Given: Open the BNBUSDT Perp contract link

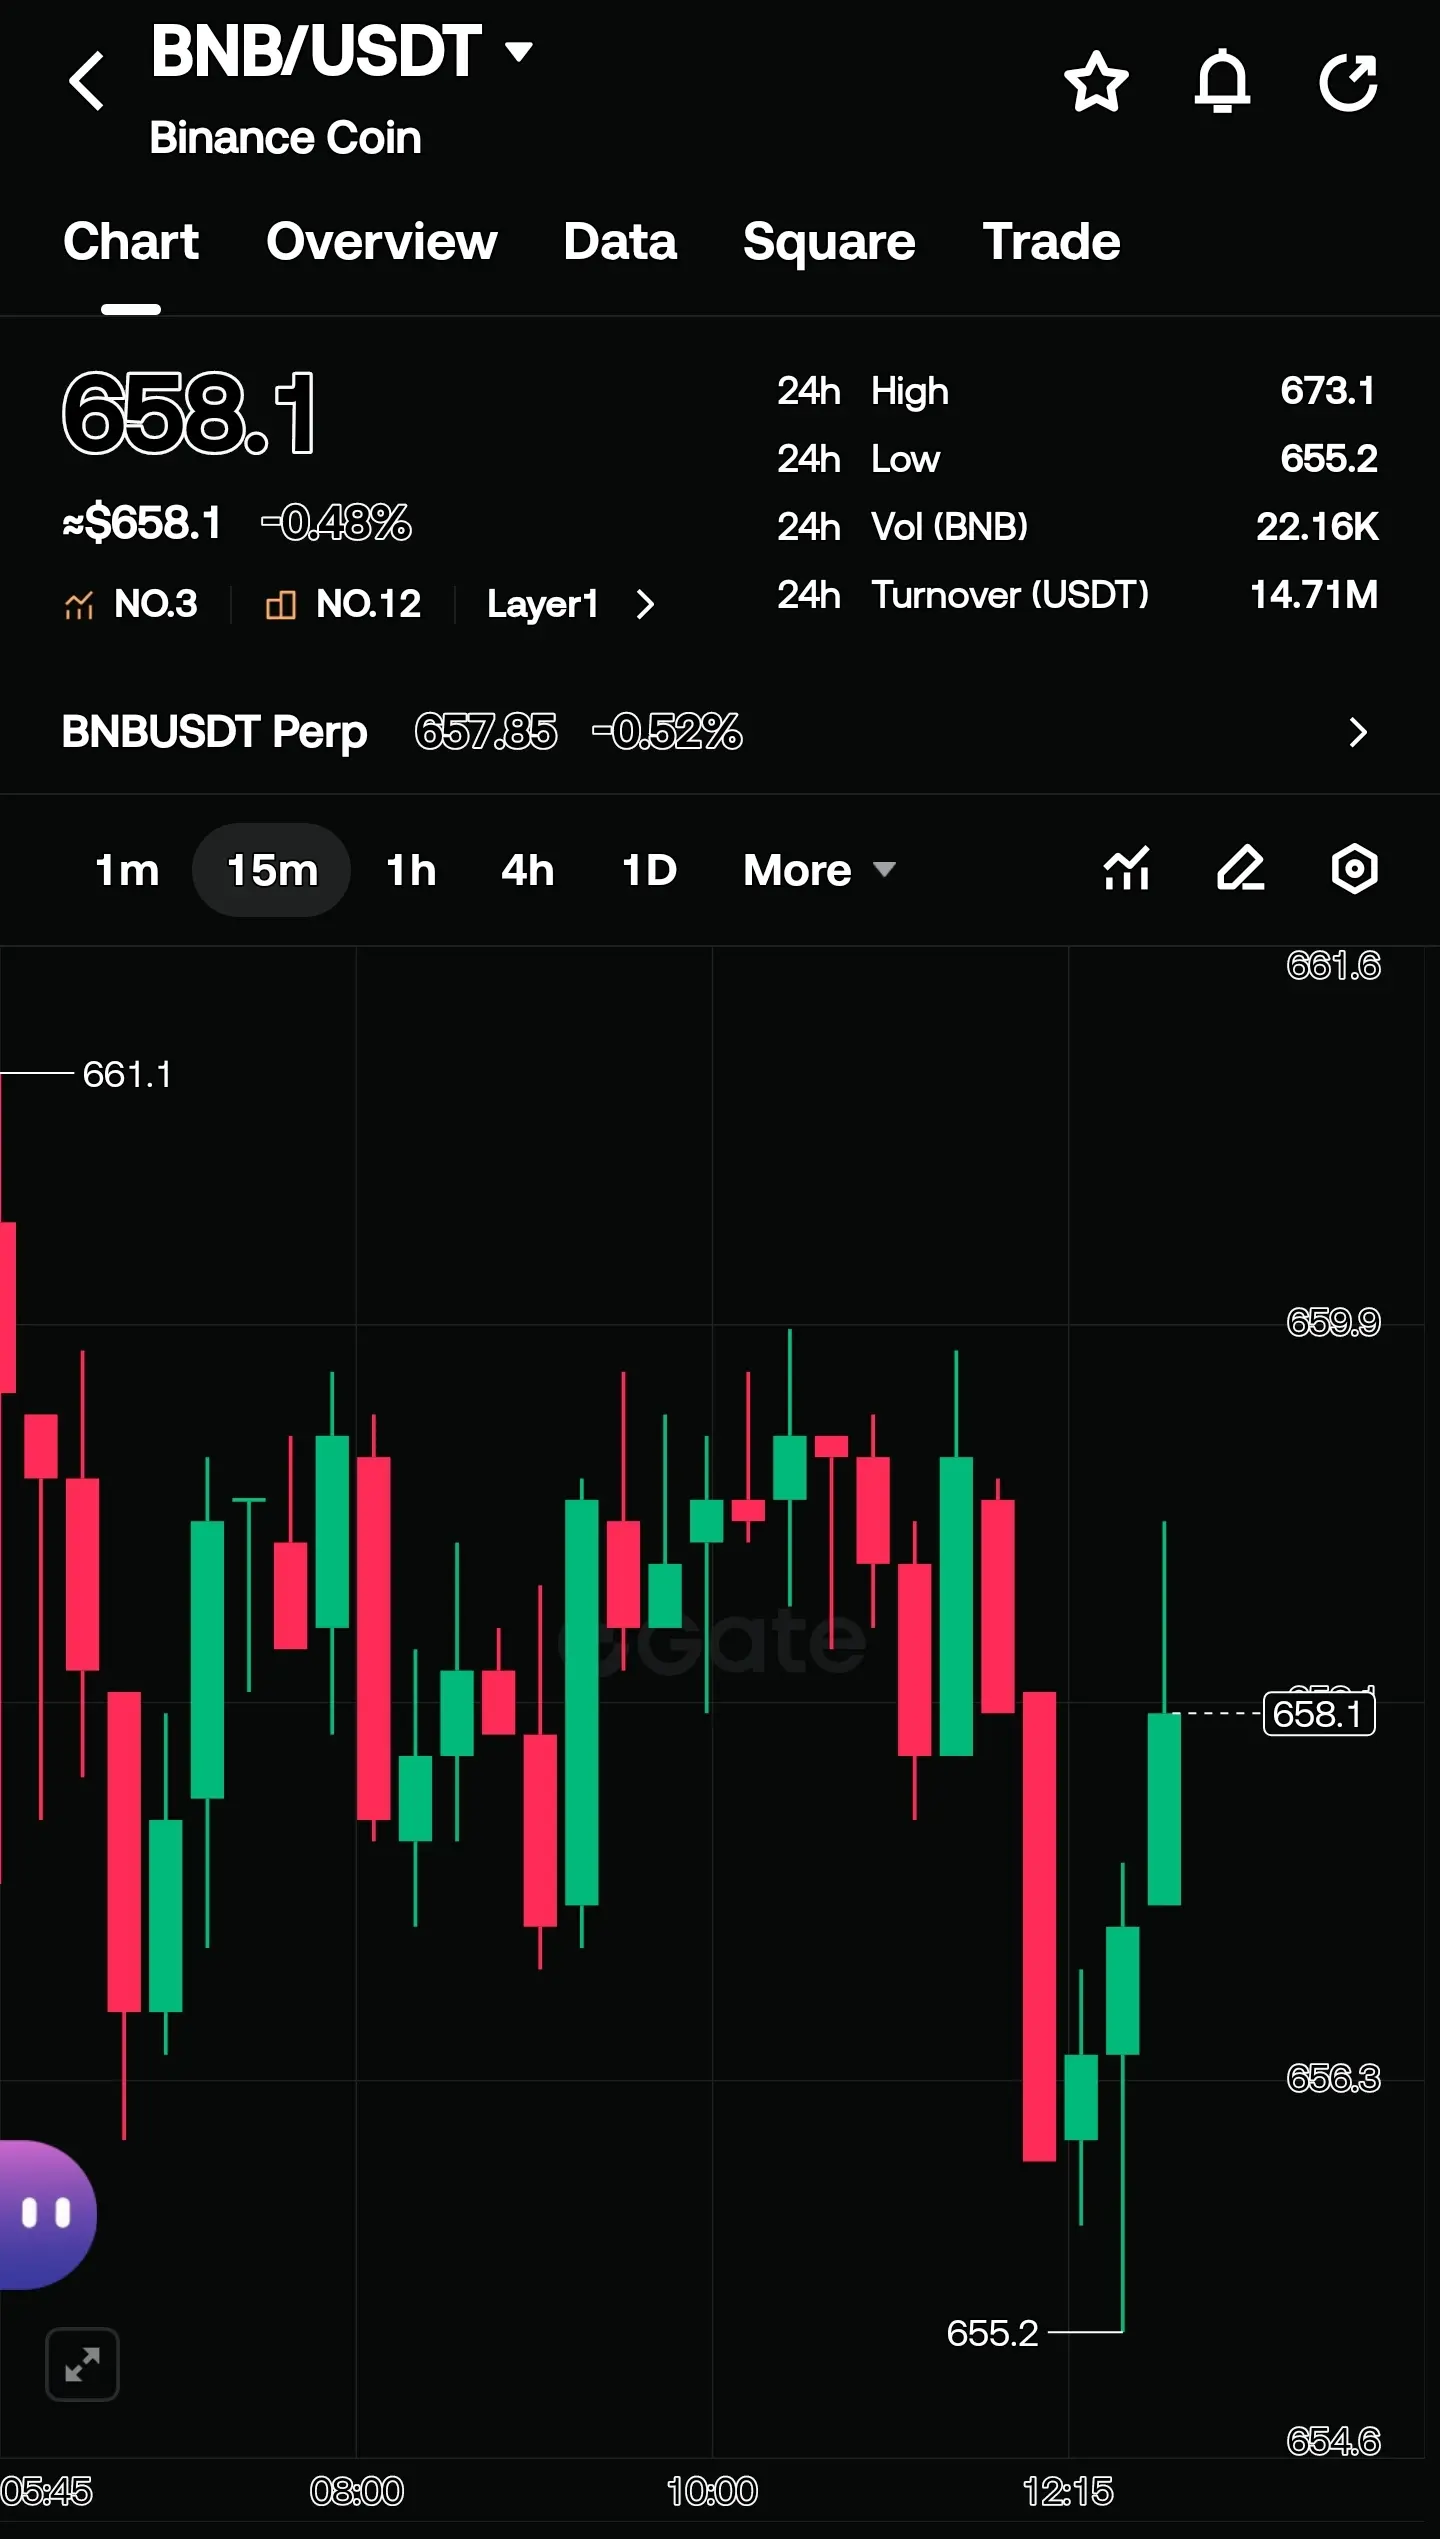Looking at the screenshot, I should click(x=214, y=732).
